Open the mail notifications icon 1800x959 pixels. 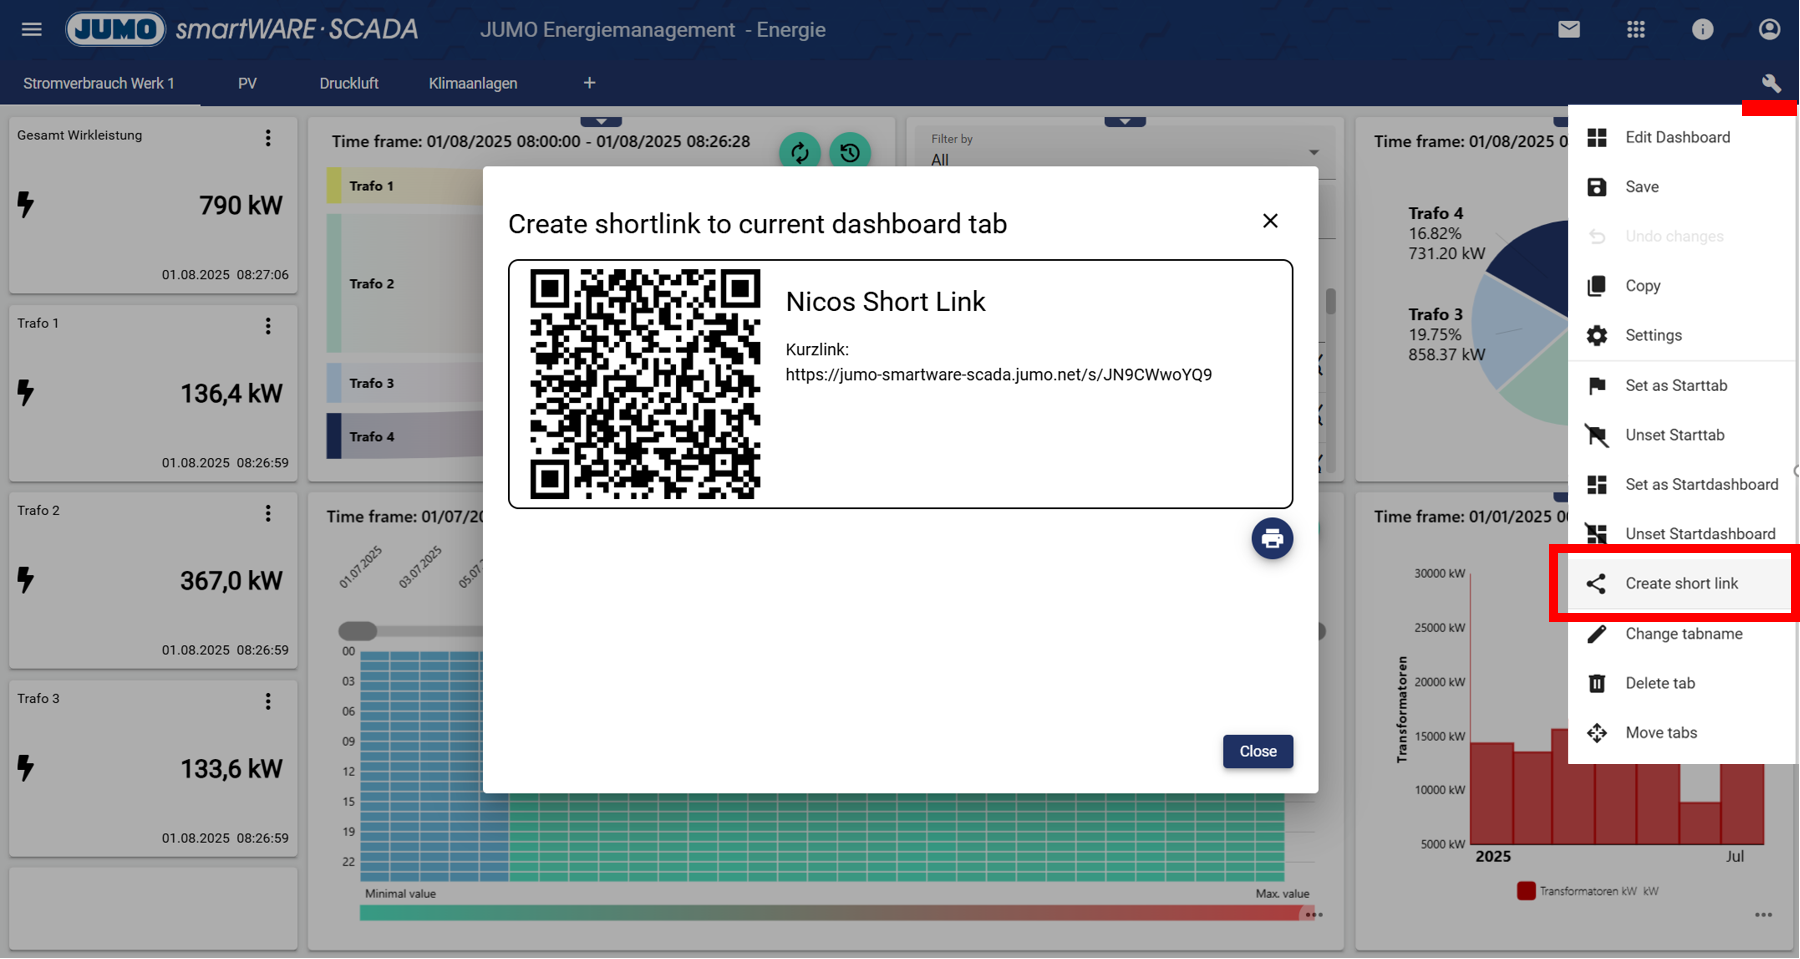(1569, 29)
